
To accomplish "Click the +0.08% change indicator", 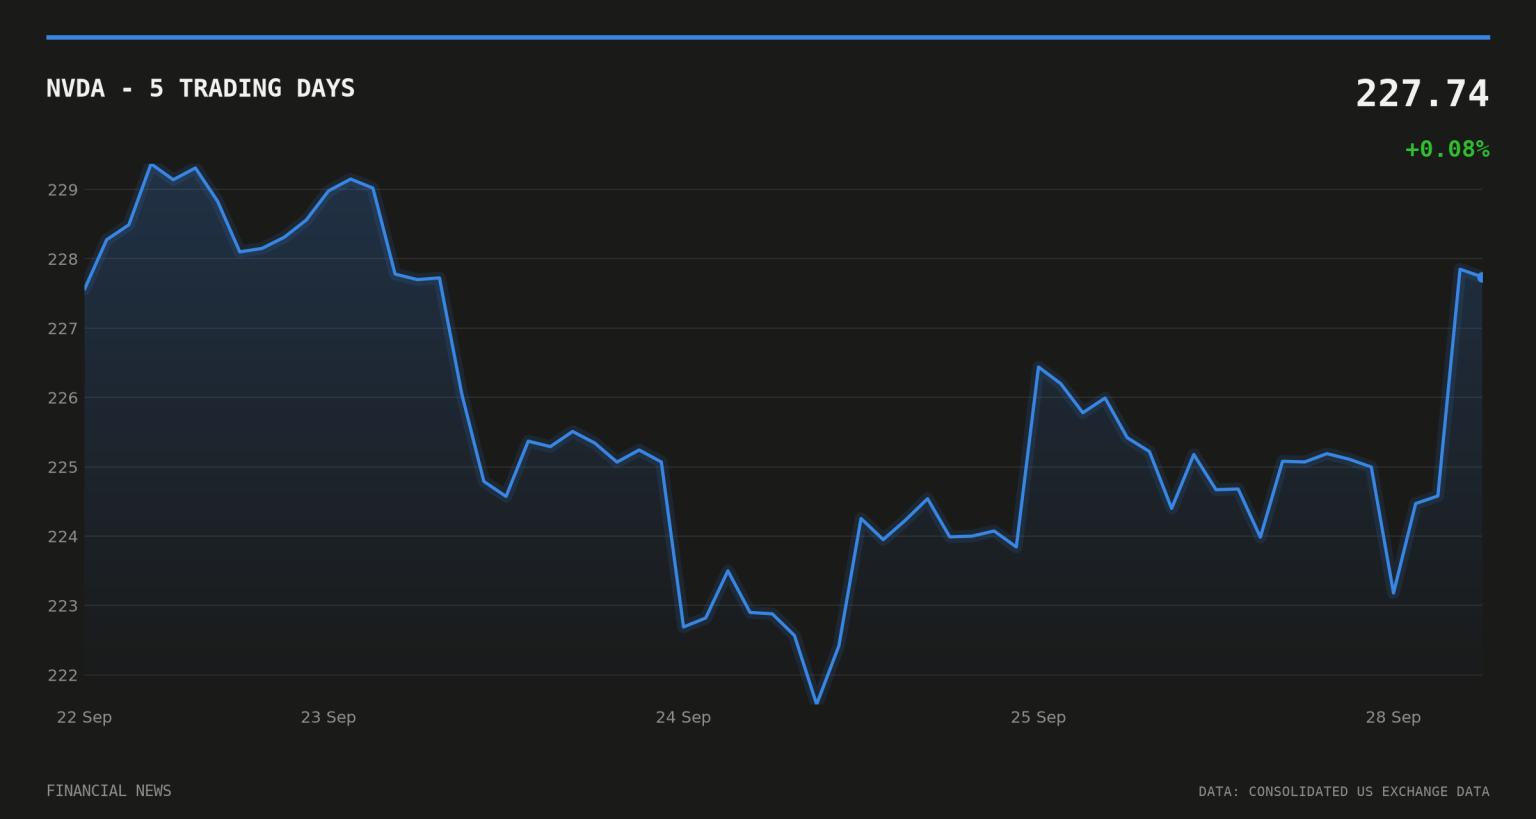I will click(x=1447, y=149).
